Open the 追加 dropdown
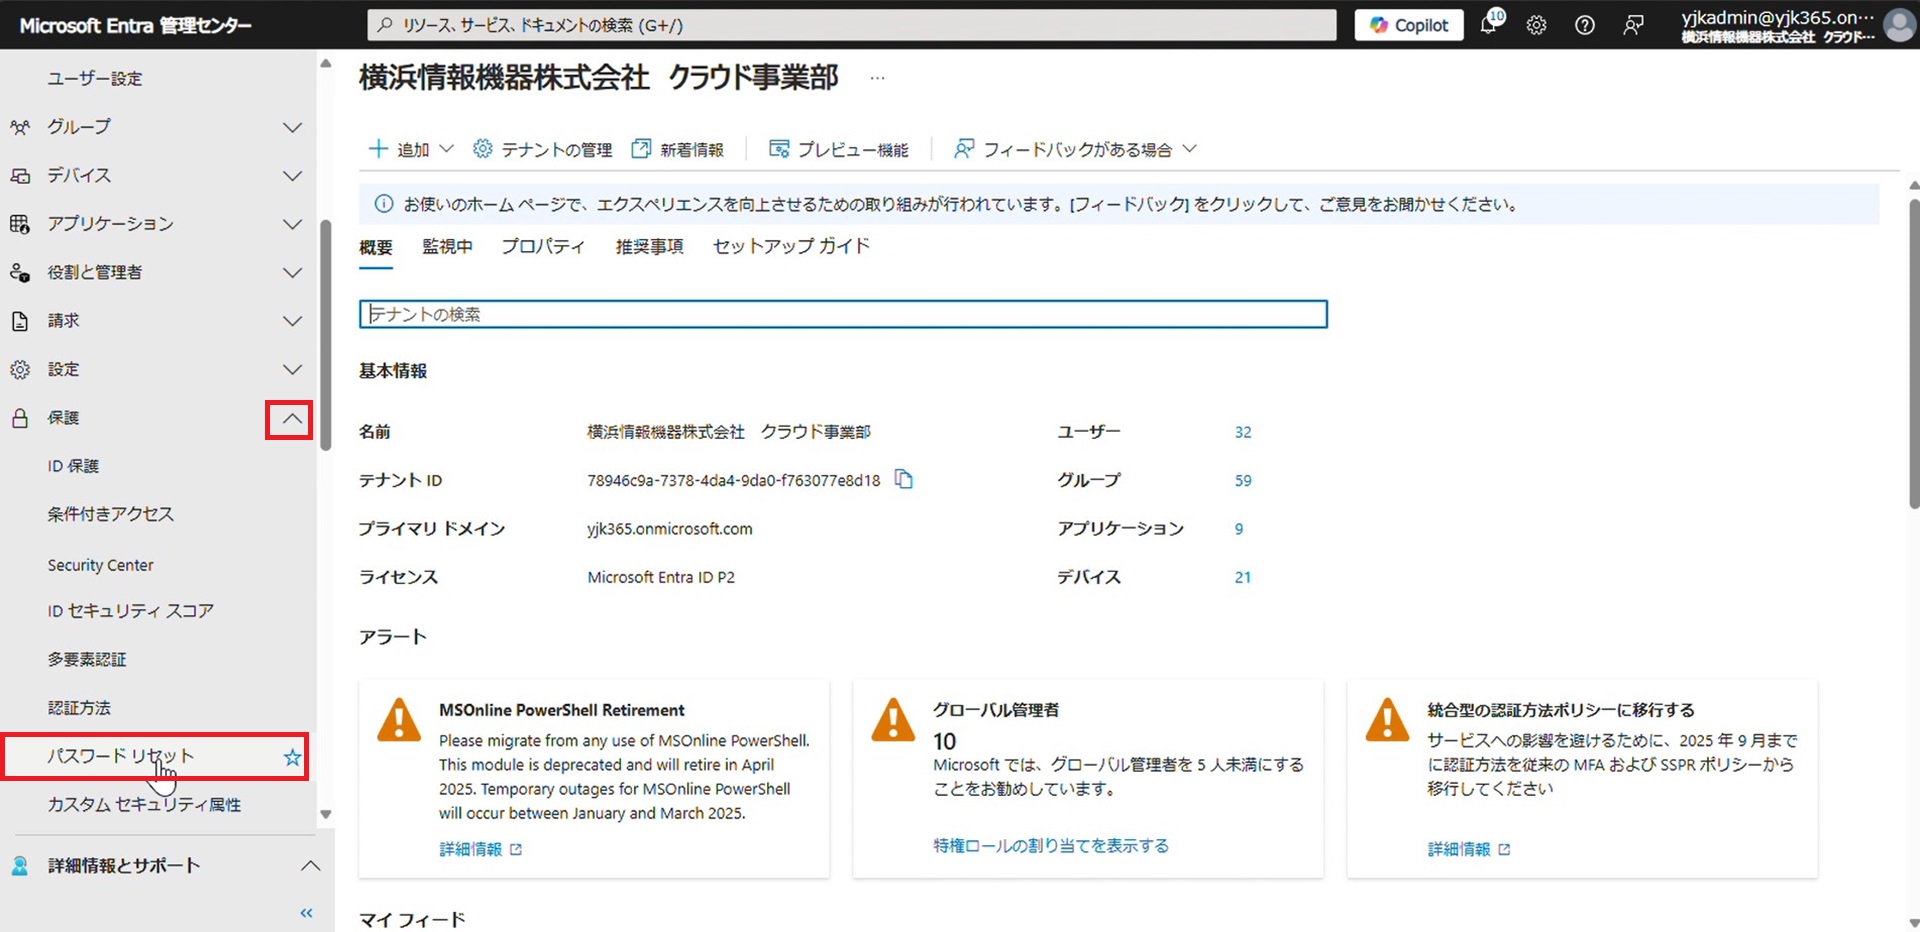 [411, 149]
